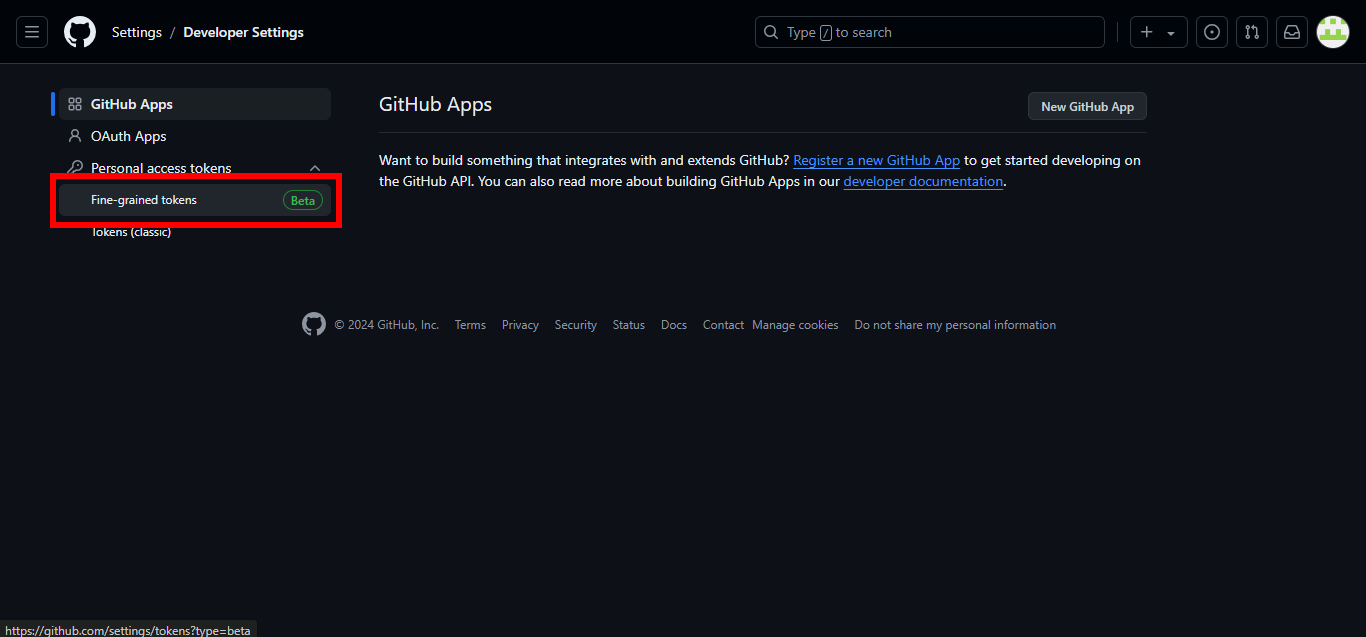1366x637 pixels.
Task: Open Fine-grained tokens page
Action: coord(144,200)
